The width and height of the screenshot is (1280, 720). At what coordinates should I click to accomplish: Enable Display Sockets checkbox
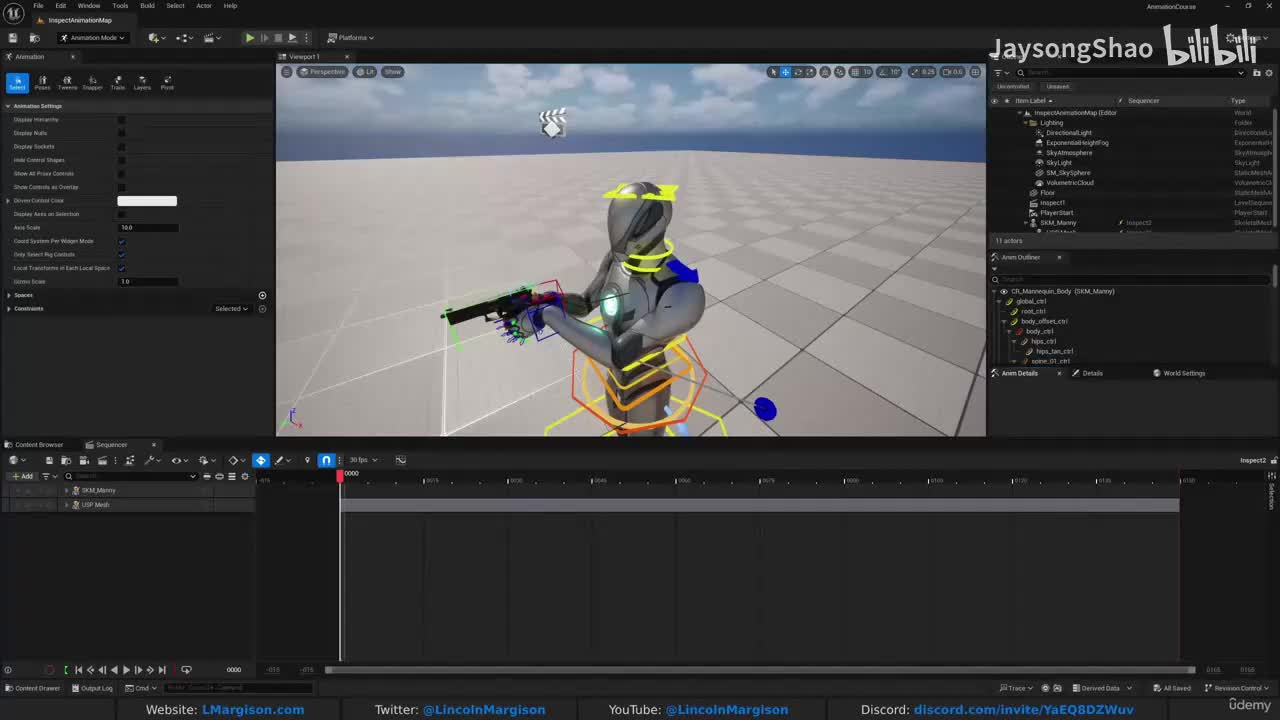pos(122,147)
